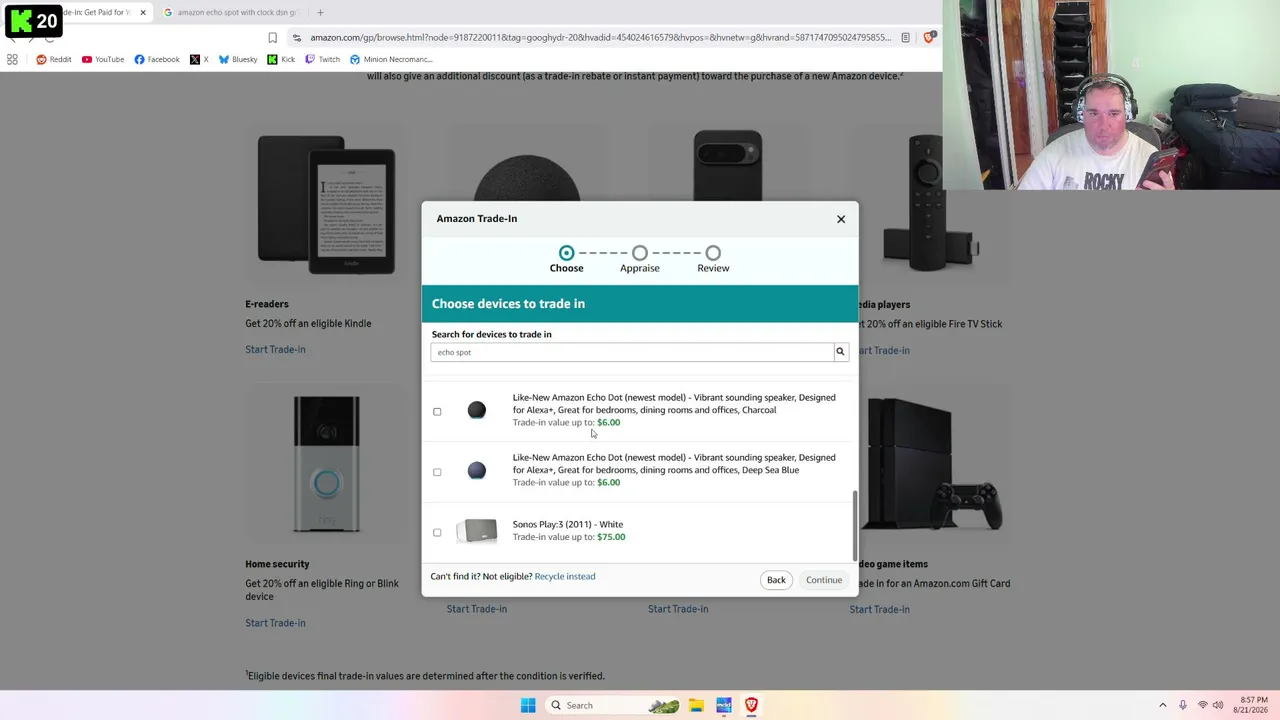Open the taskbar app next to File Explorer

(x=724, y=705)
